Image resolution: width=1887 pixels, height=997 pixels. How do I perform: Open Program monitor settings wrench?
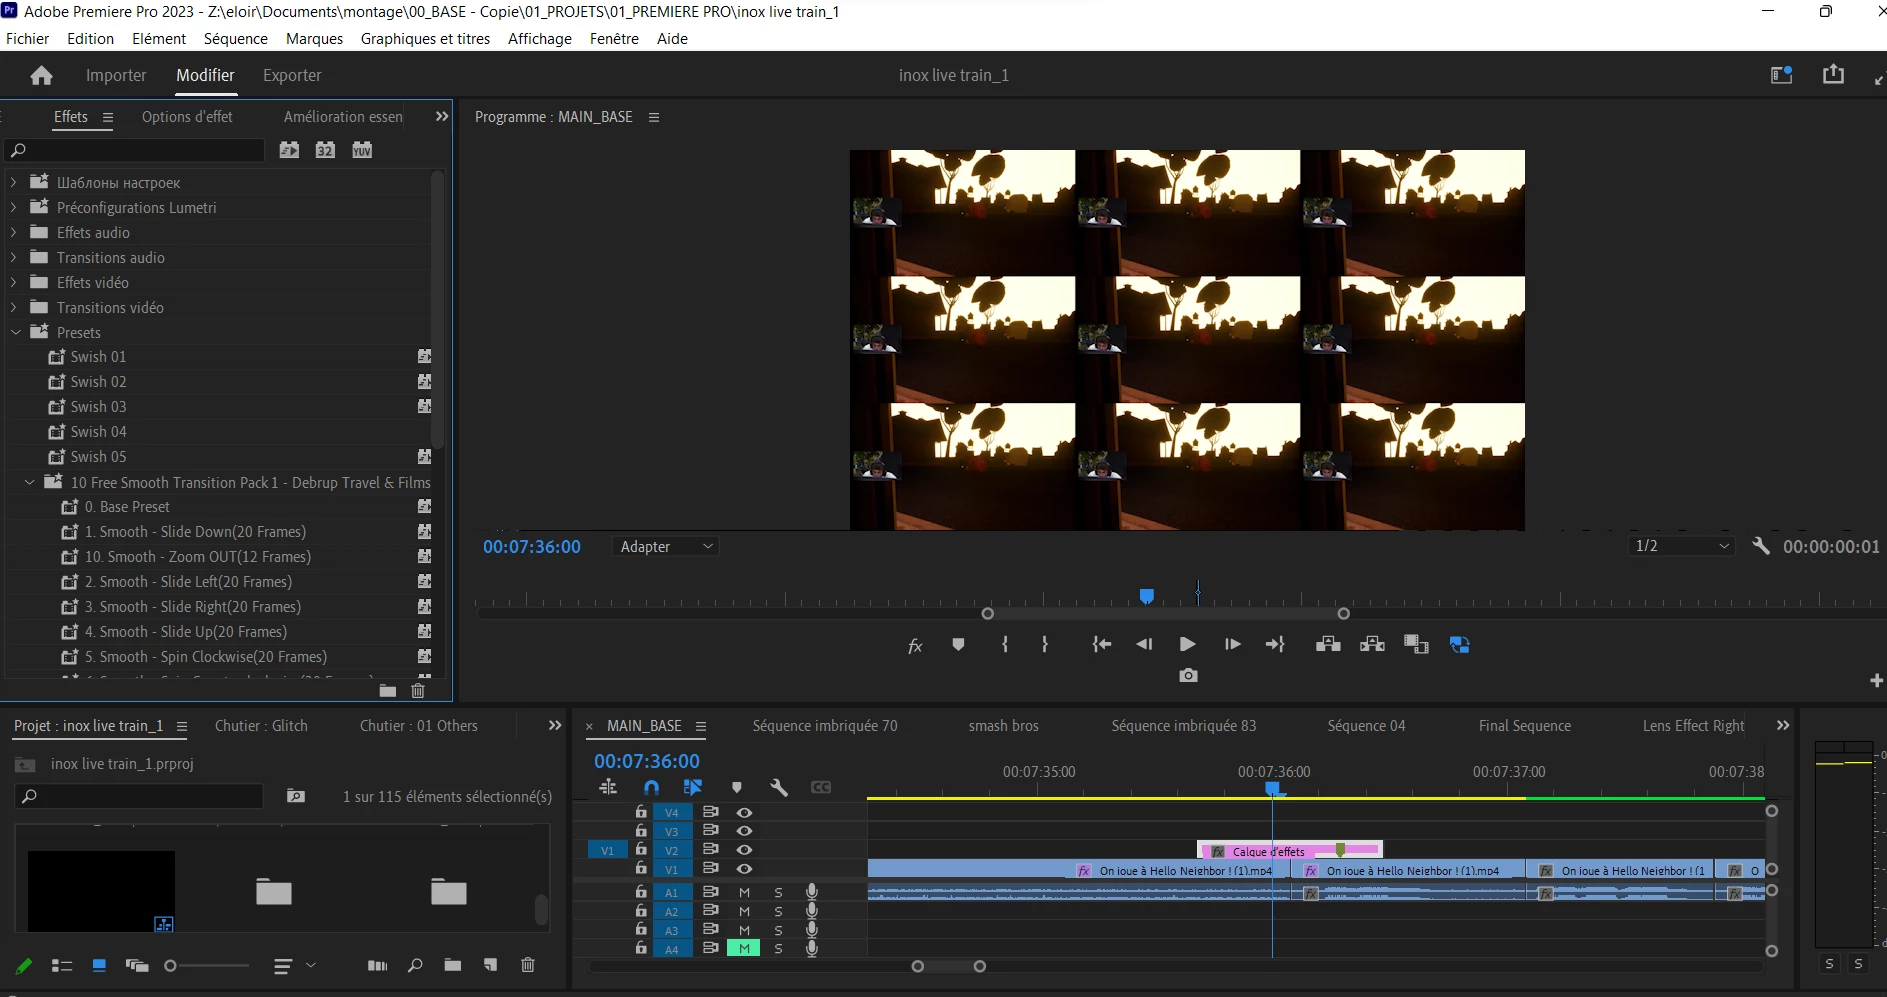pos(1761,546)
